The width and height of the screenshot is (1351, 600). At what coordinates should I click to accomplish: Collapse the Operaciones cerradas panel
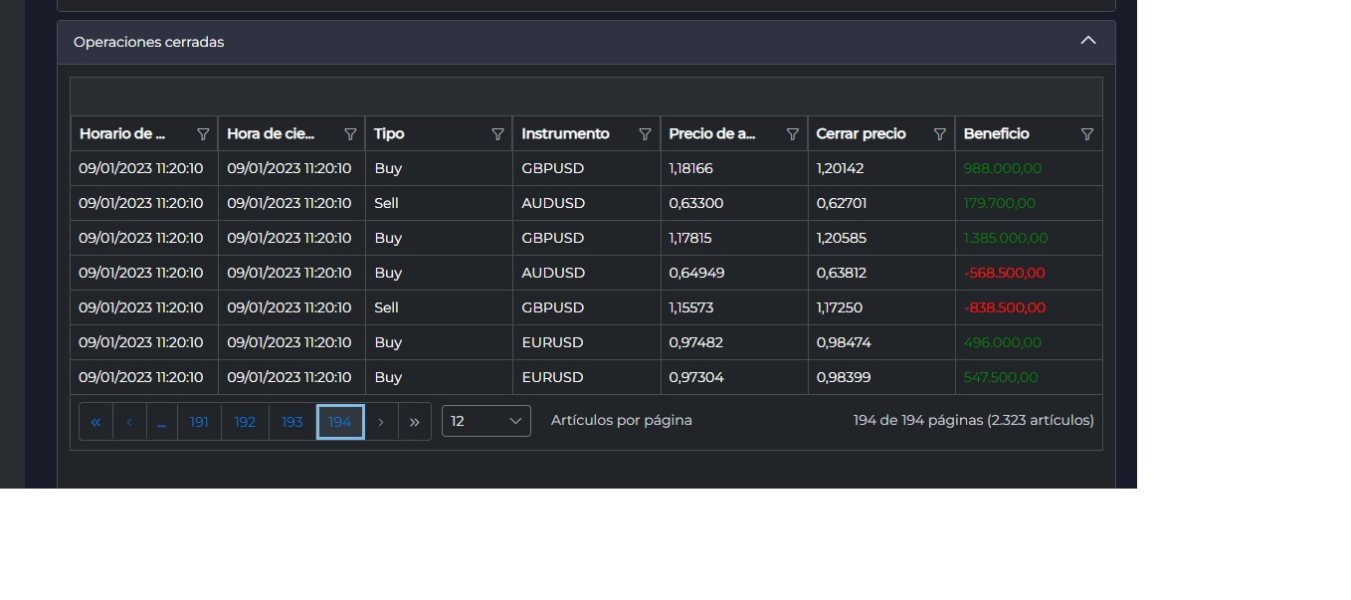coord(1088,41)
